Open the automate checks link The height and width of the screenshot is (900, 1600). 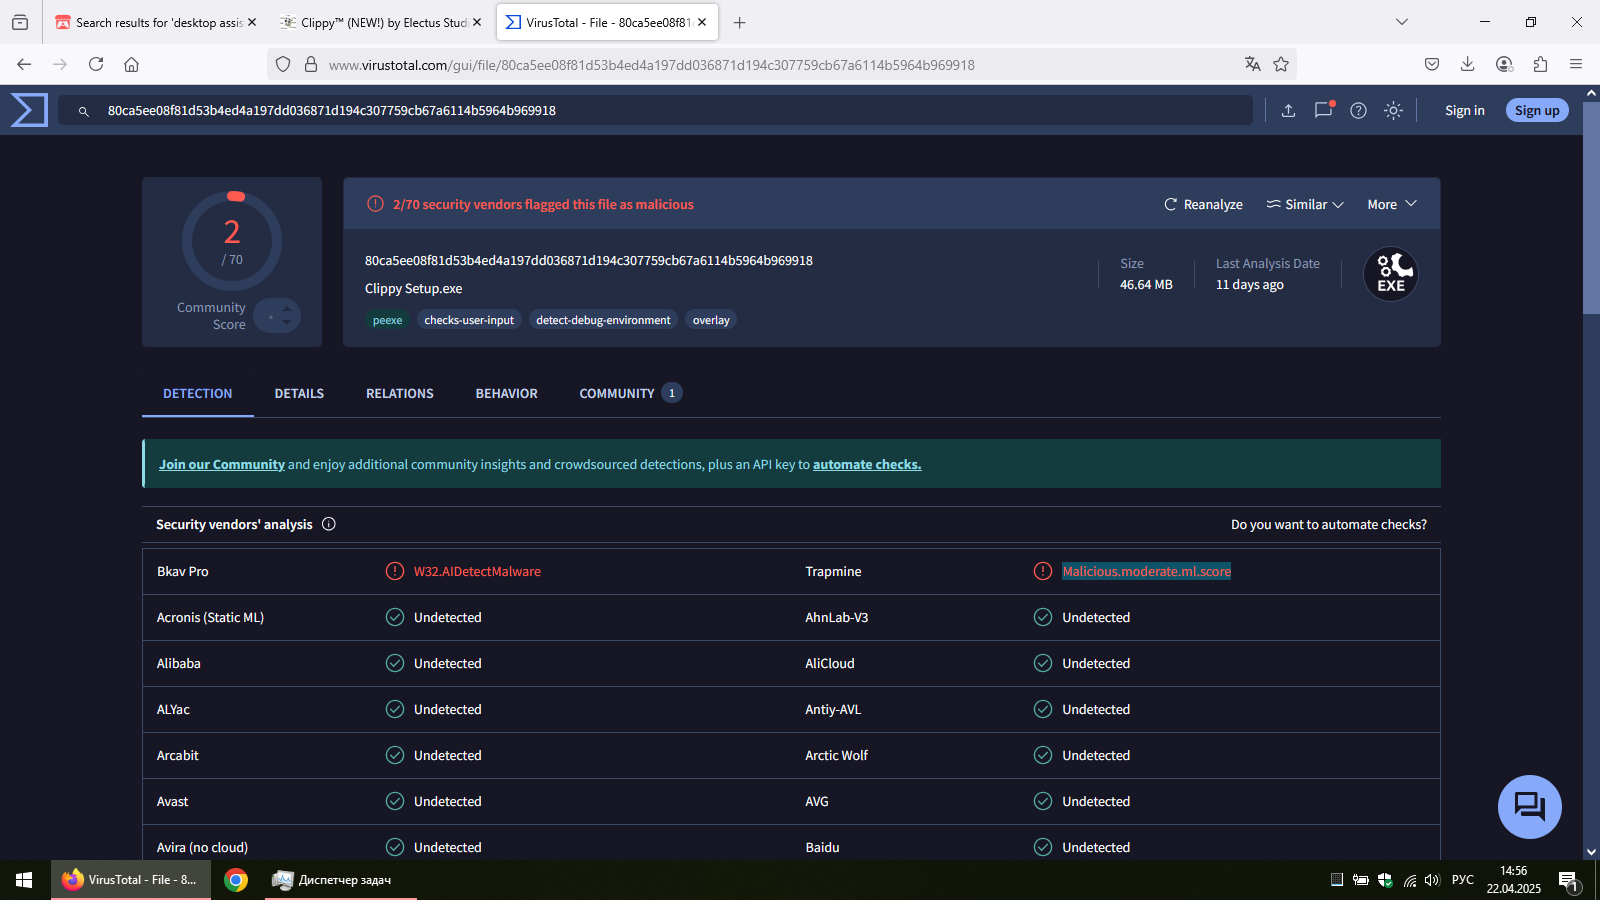pyautogui.click(x=867, y=464)
